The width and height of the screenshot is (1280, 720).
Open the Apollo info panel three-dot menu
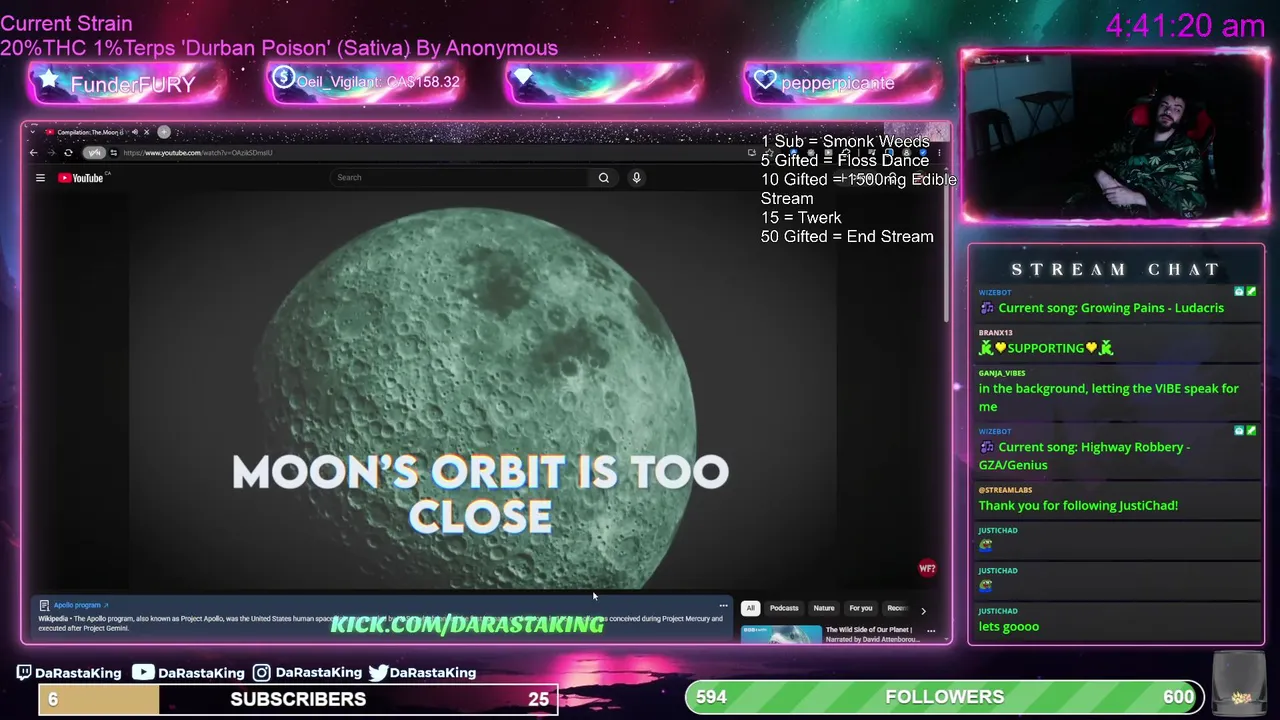point(723,605)
